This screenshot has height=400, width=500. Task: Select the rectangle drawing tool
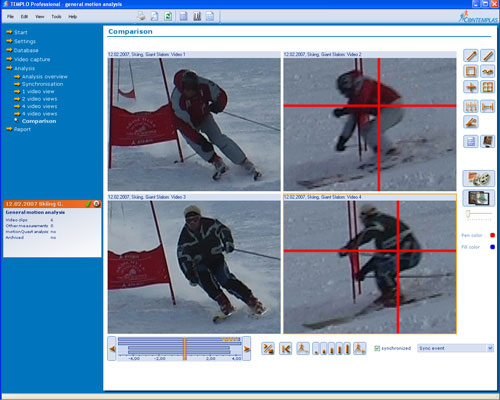pyautogui.click(x=471, y=71)
